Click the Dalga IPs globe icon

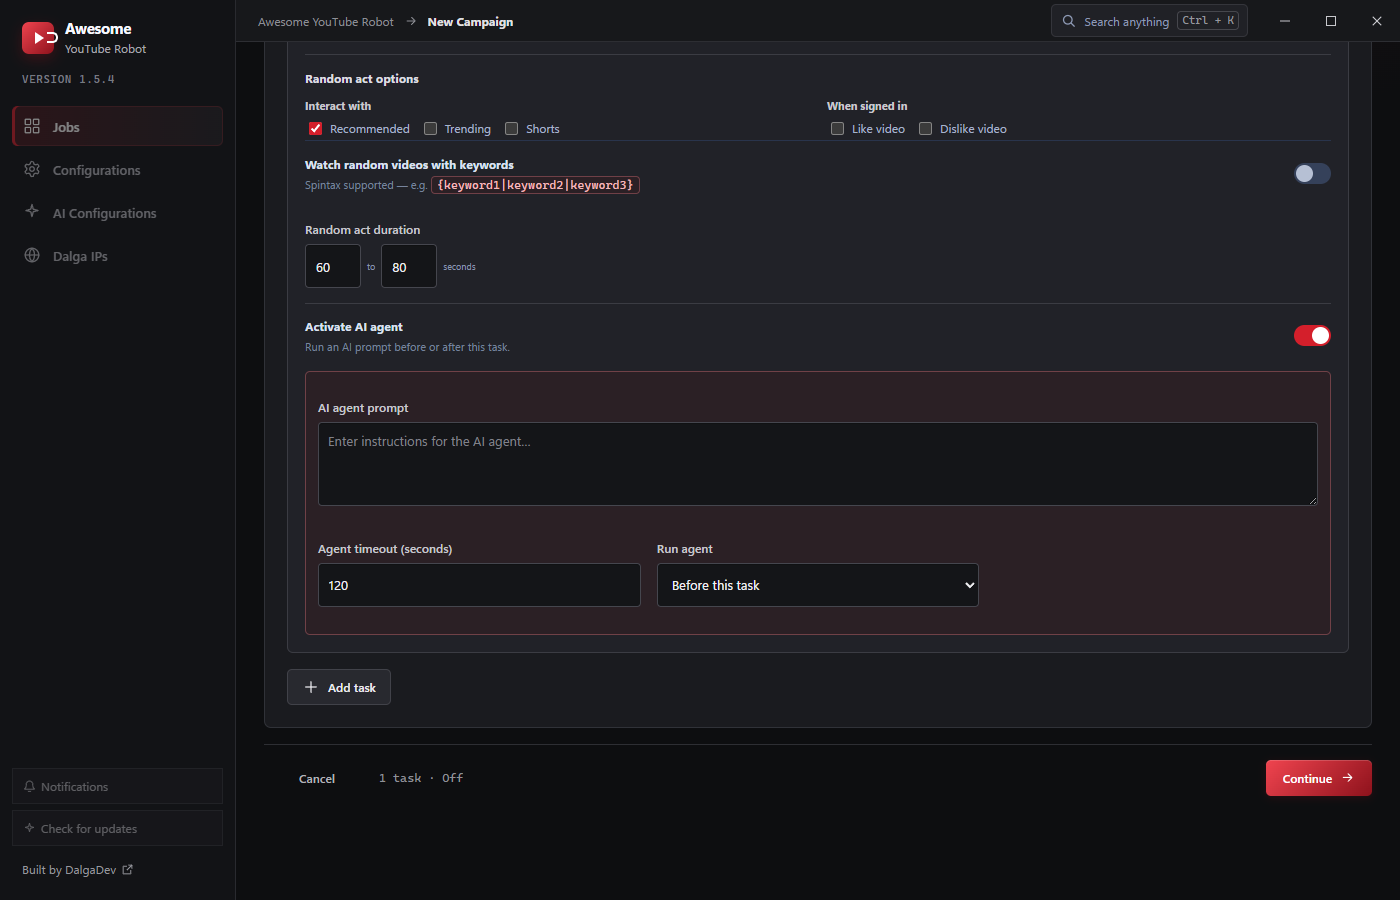(x=32, y=255)
